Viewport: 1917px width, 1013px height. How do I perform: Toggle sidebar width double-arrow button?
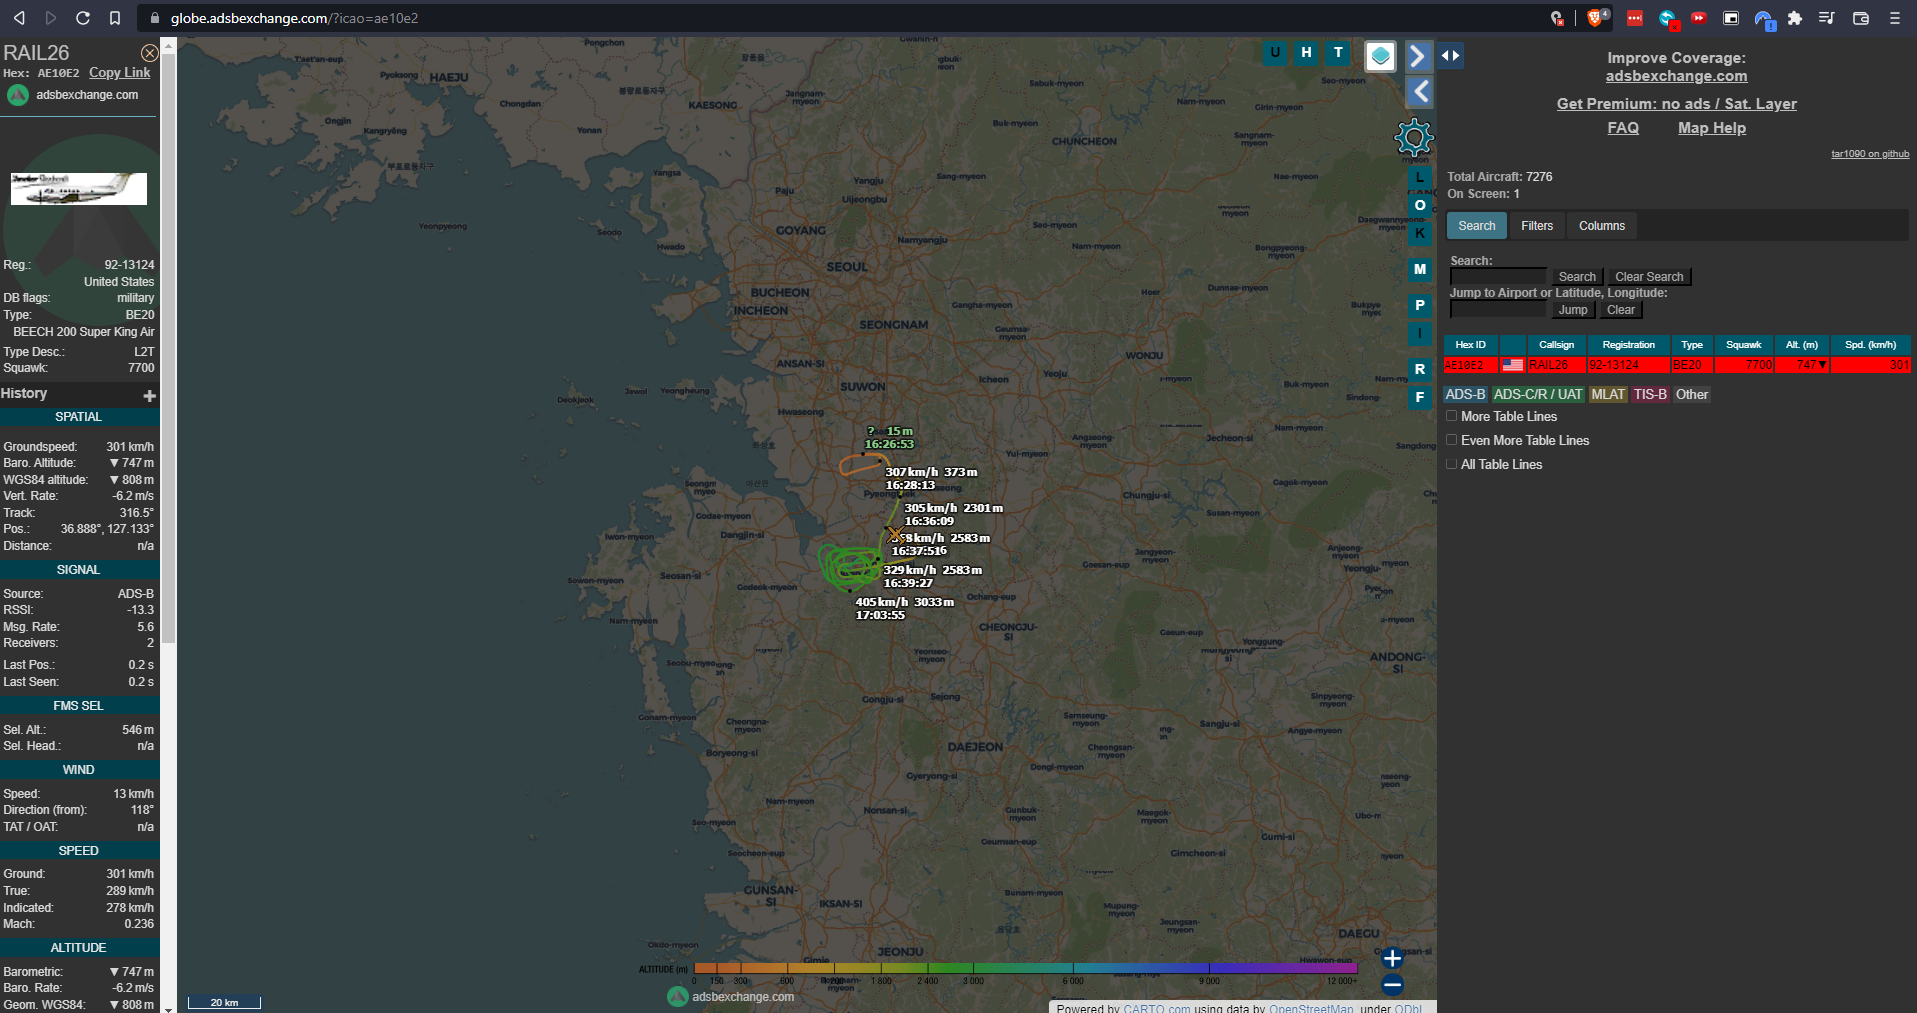tap(1451, 56)
